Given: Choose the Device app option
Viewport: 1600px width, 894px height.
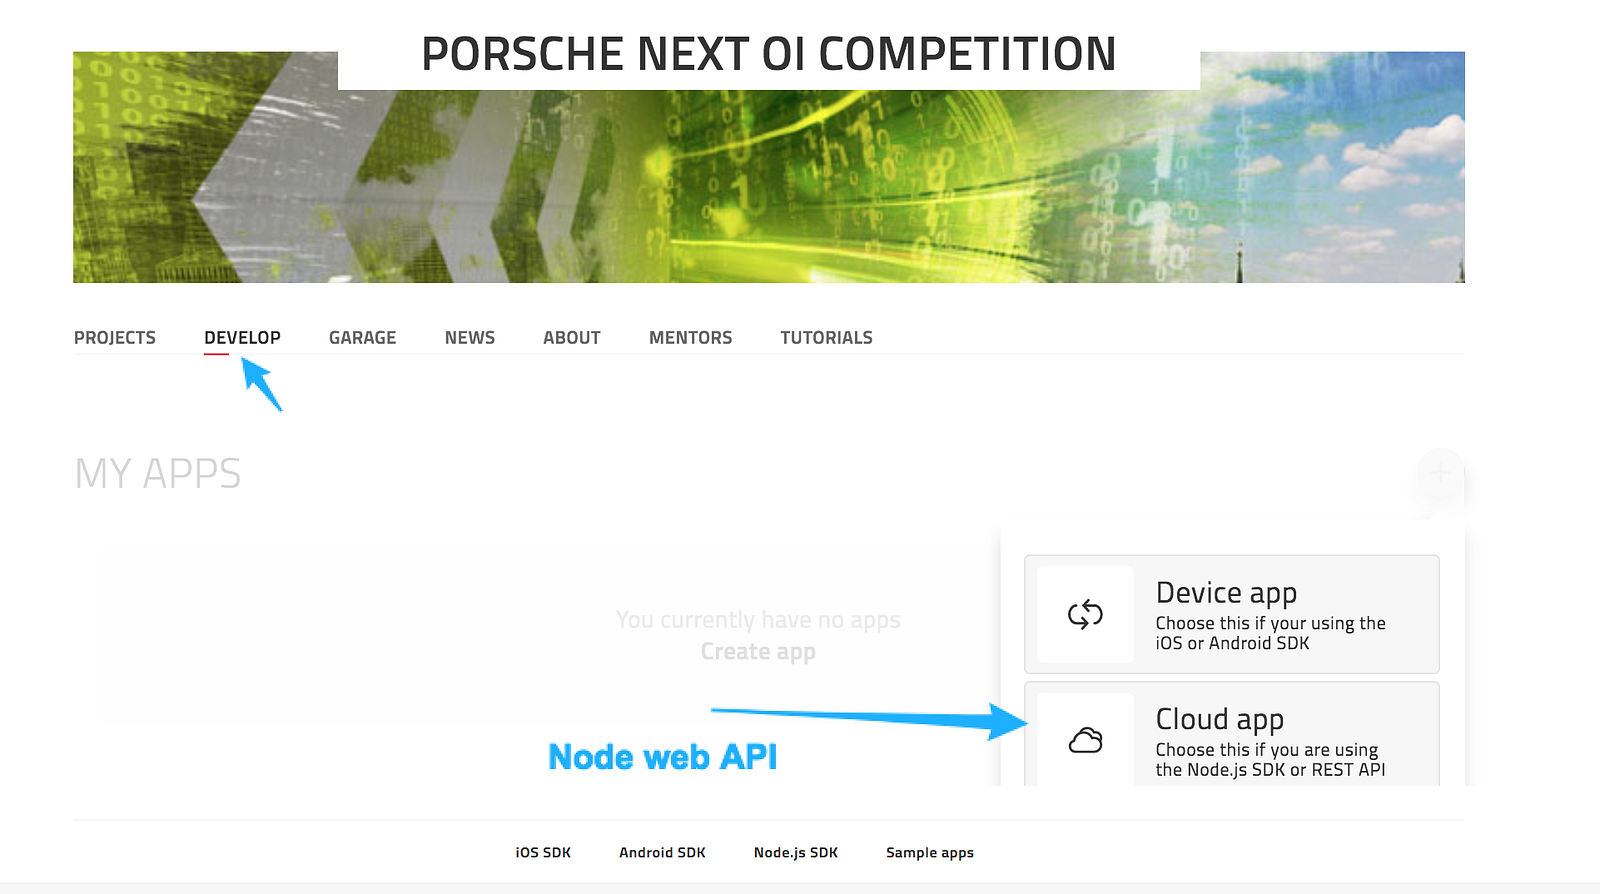Looking at the screenshot, I should click(1232, 614).
